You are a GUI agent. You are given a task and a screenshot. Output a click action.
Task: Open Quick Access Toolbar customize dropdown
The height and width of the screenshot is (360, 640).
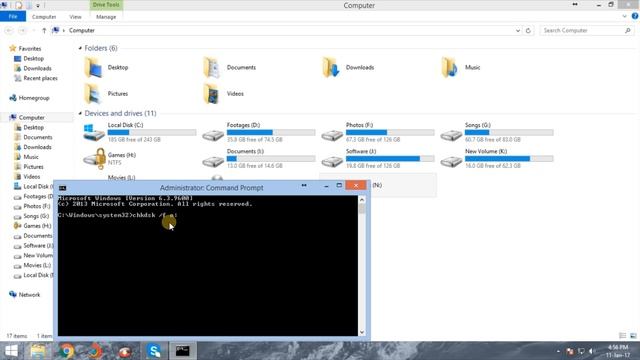coord(38,5)
